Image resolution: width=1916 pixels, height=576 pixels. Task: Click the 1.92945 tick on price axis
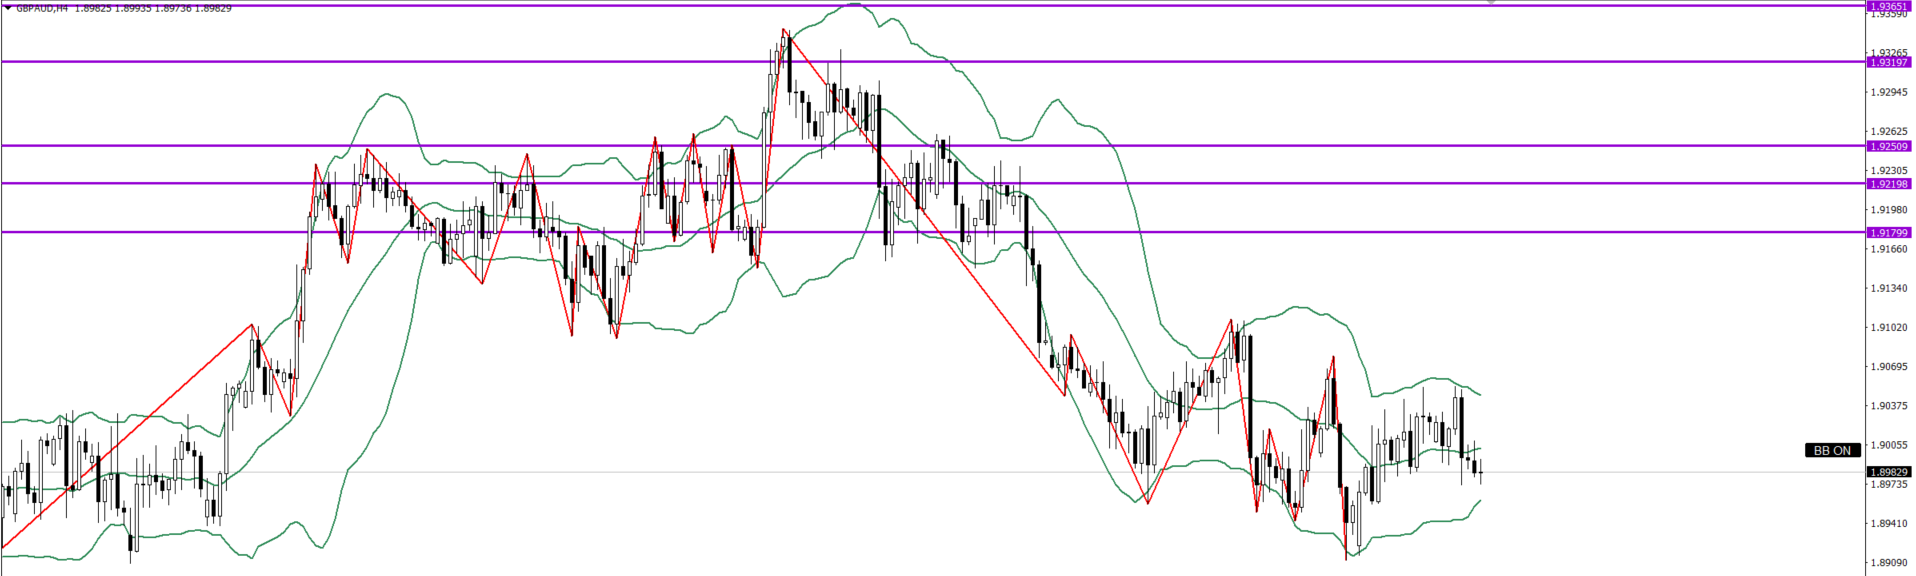coord(1889,92)
